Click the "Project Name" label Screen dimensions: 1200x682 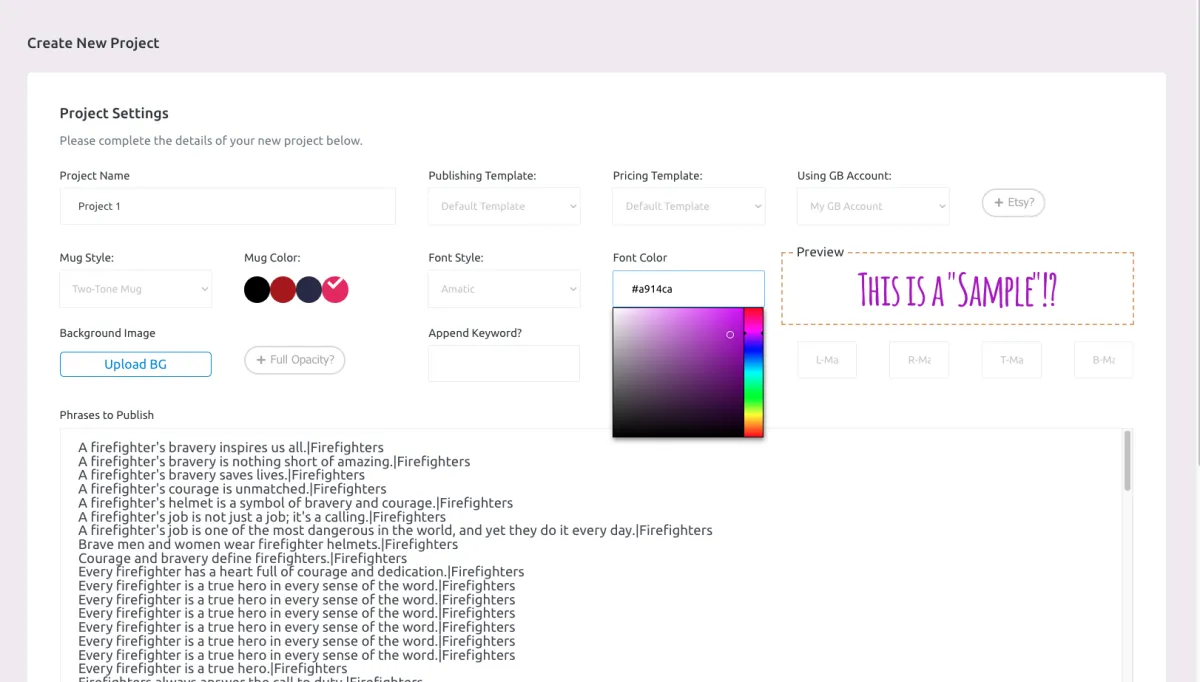coord(95,176)
